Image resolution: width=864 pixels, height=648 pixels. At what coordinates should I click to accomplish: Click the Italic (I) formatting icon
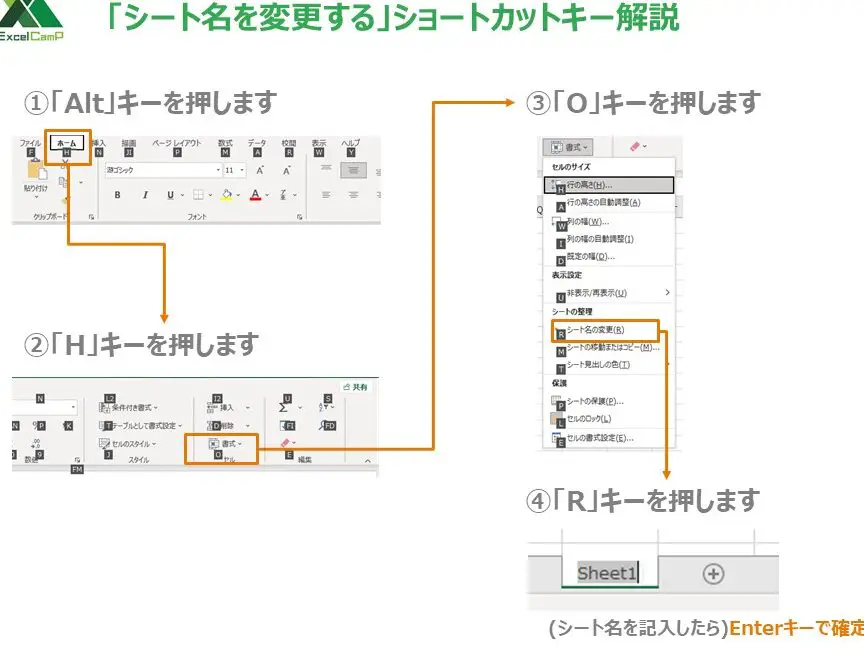coord(144,195)
